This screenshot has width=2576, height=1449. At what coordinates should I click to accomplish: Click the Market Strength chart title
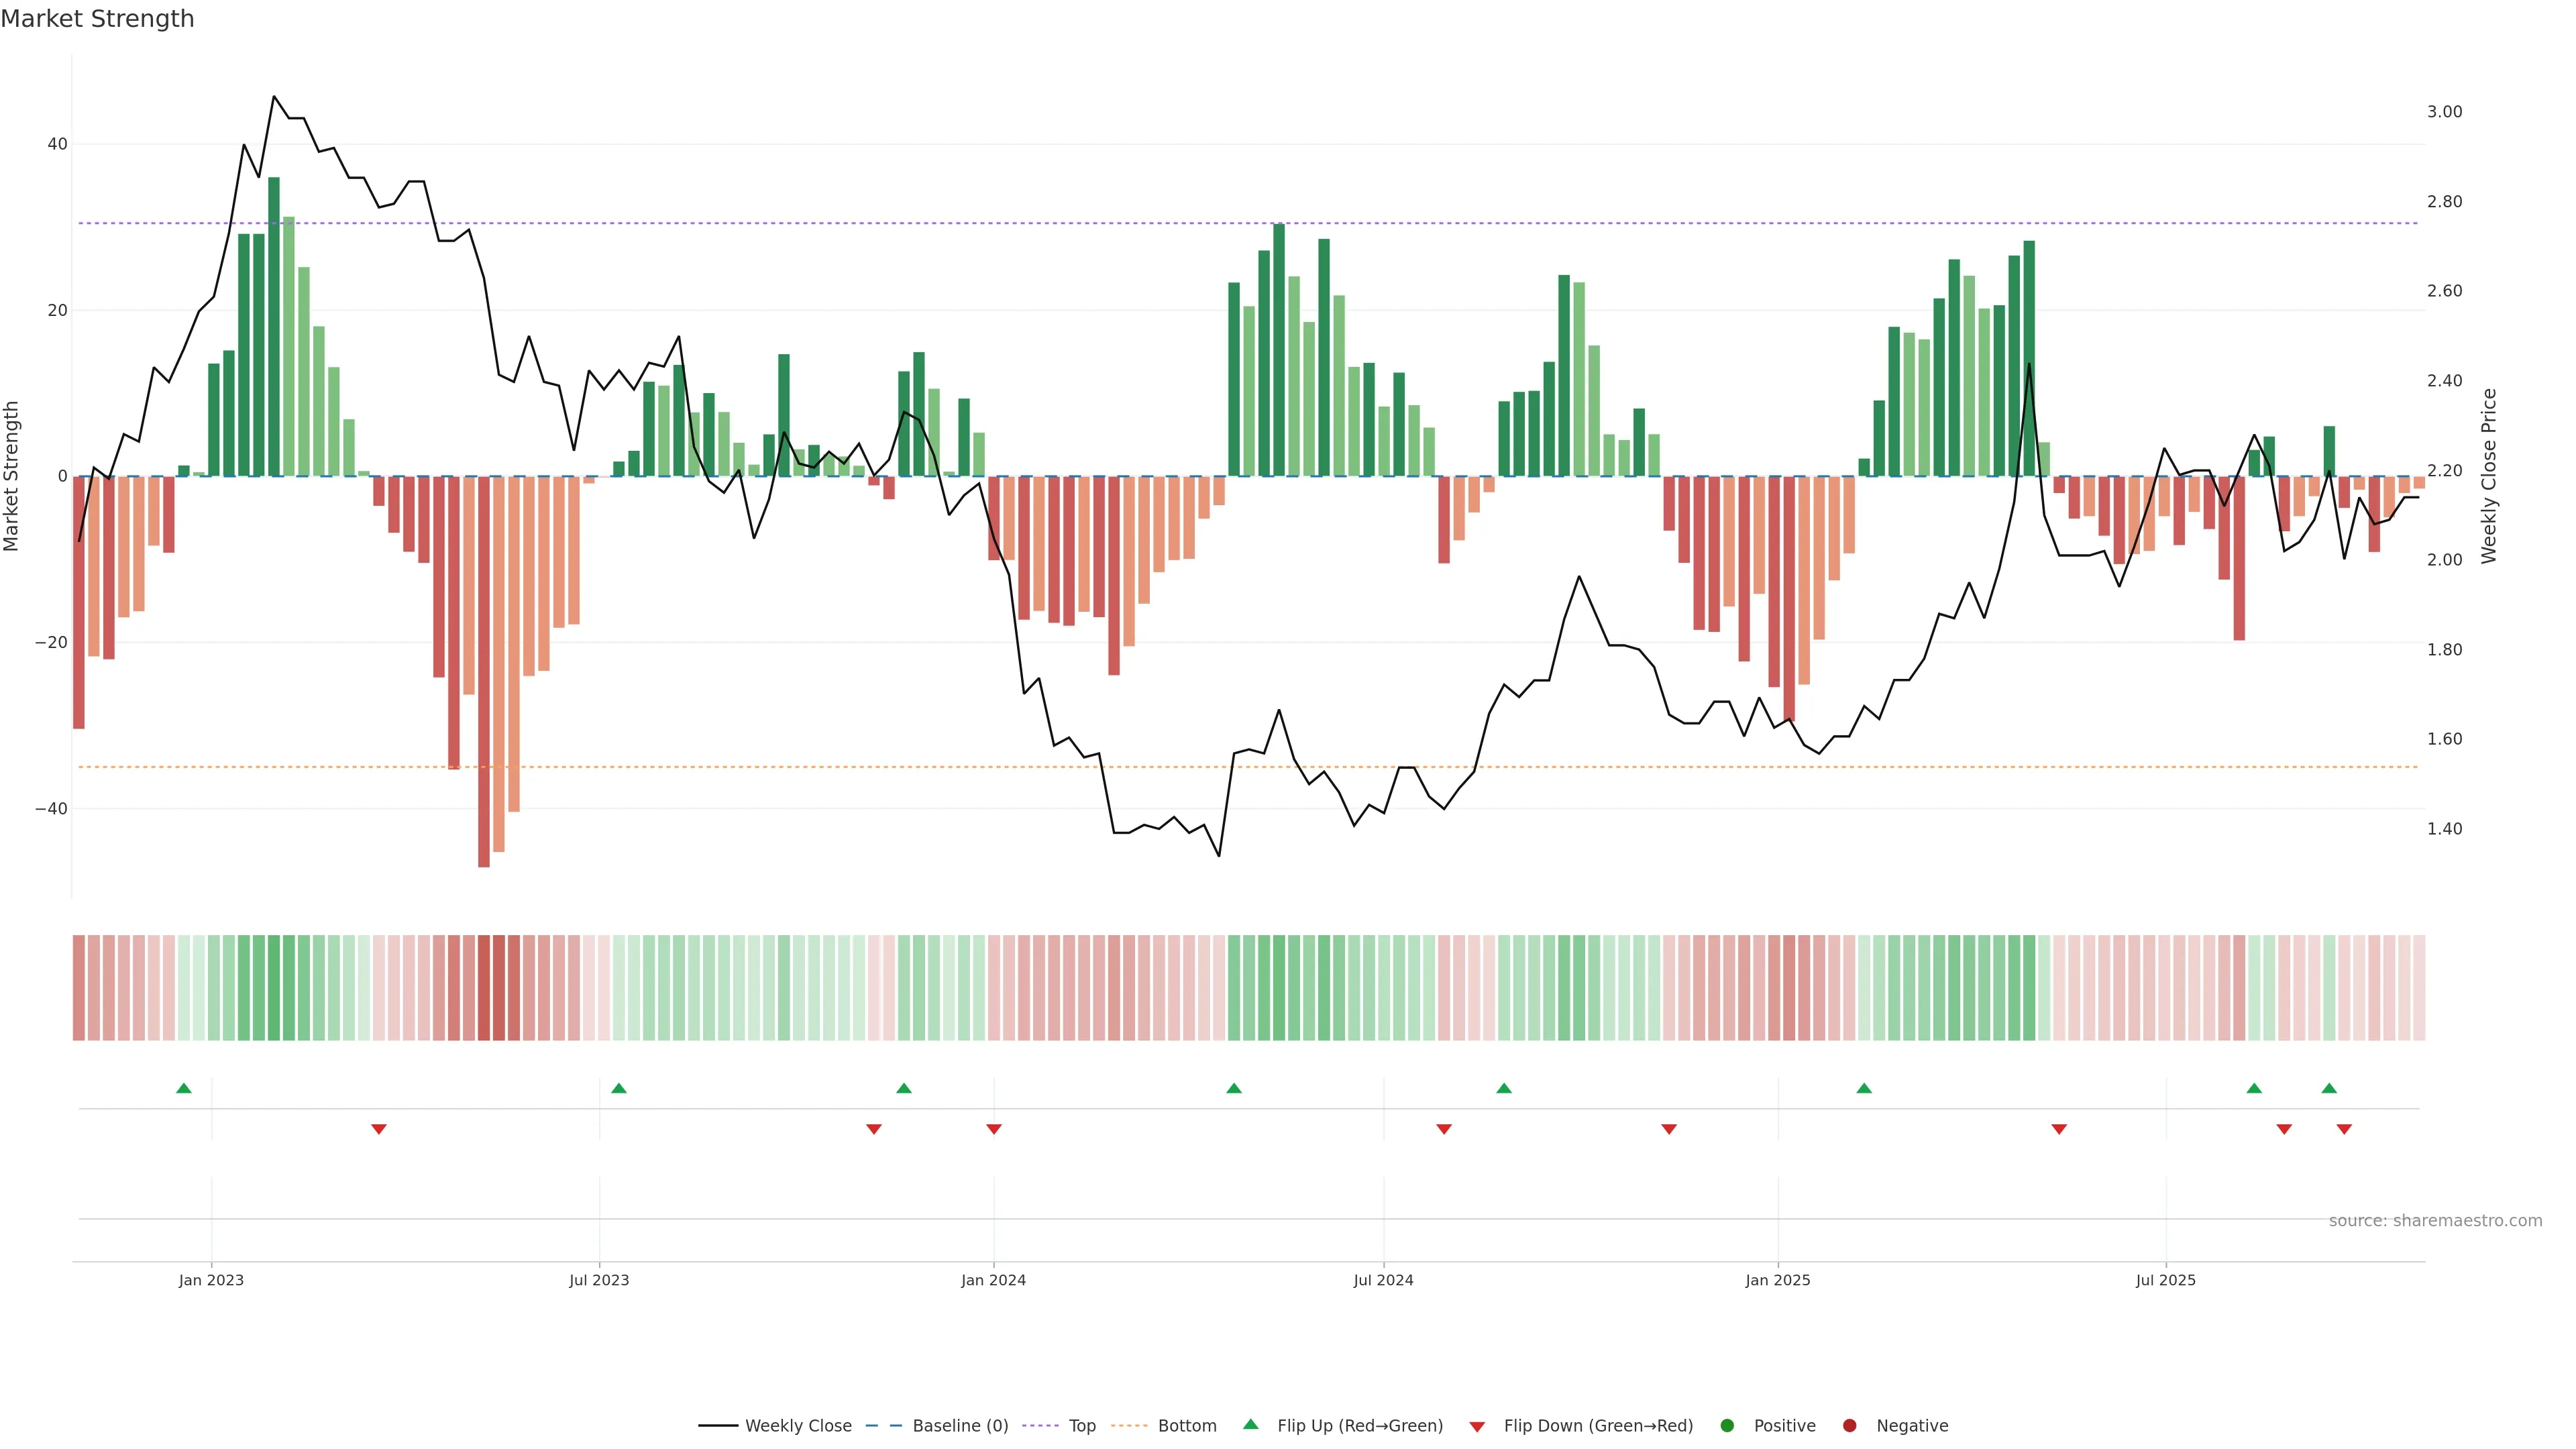pos(97,19)
